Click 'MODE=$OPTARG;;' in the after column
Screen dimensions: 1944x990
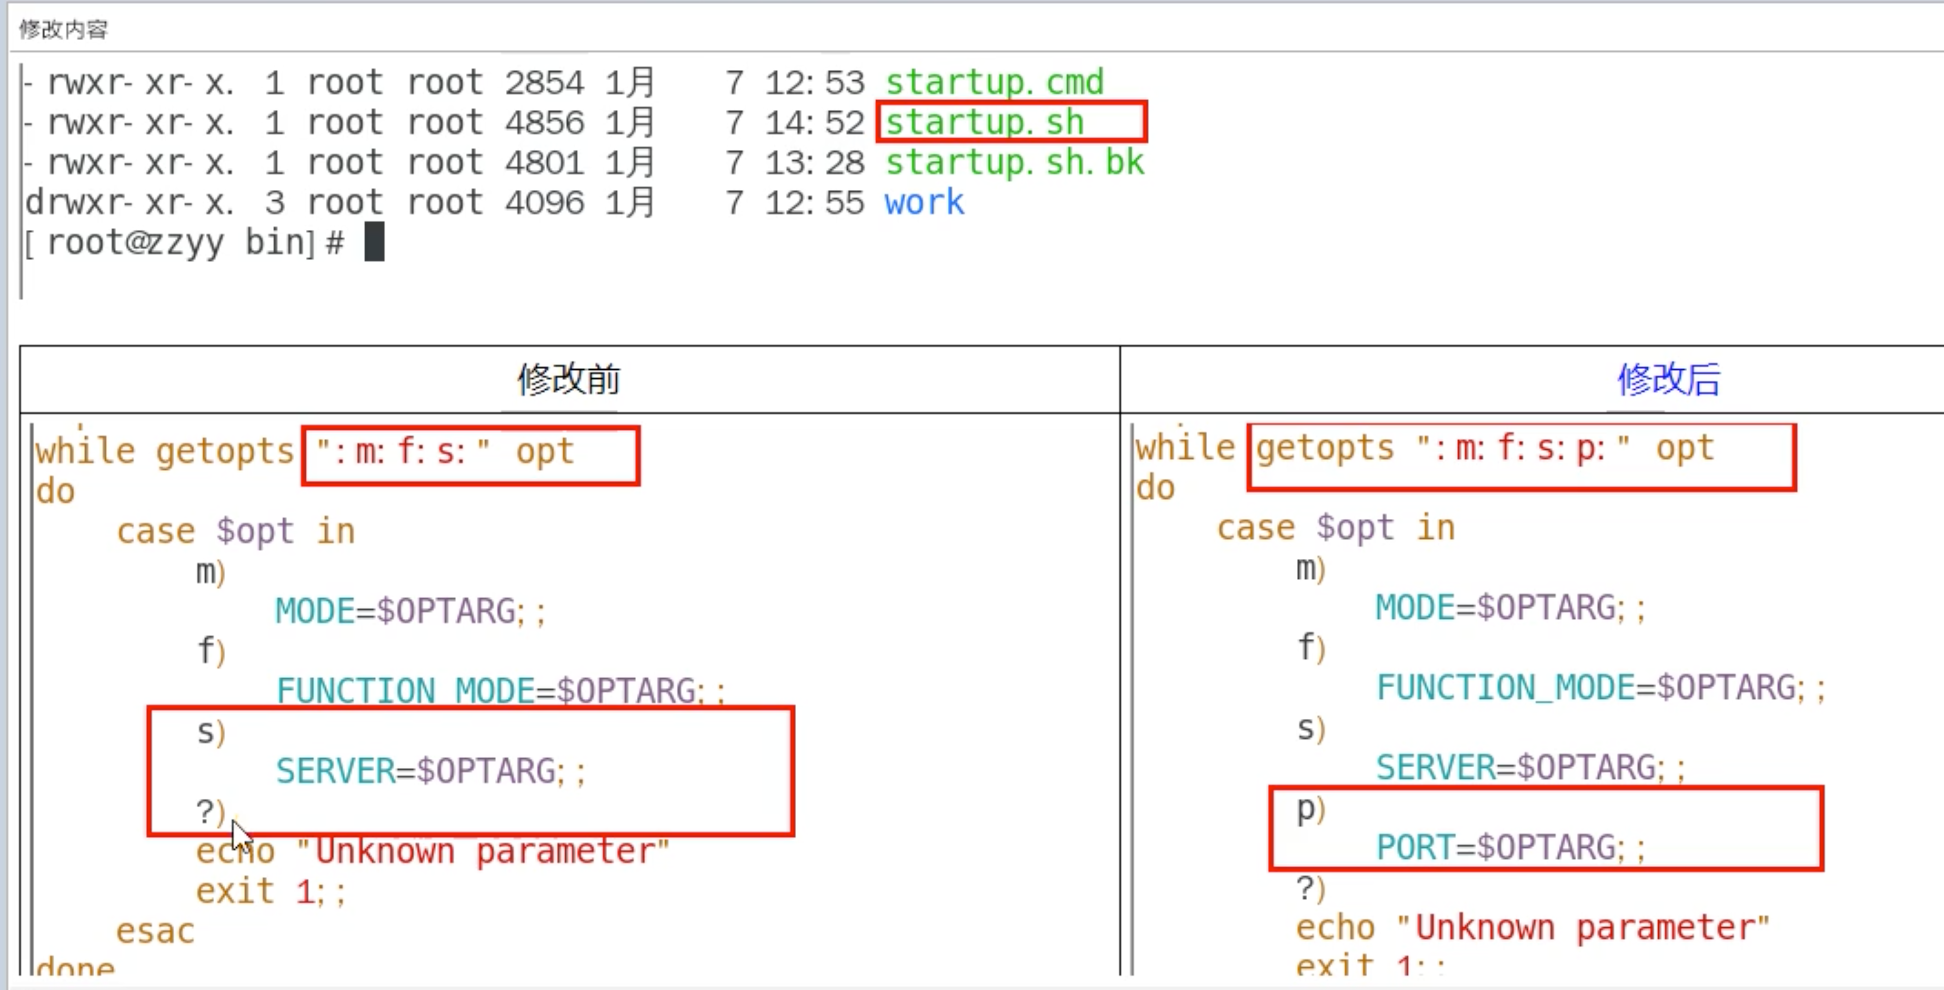[1511, 607]
